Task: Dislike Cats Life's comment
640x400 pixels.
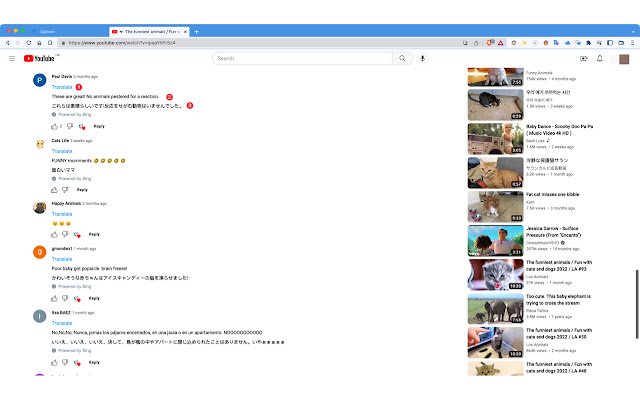Action: (65, 190)
